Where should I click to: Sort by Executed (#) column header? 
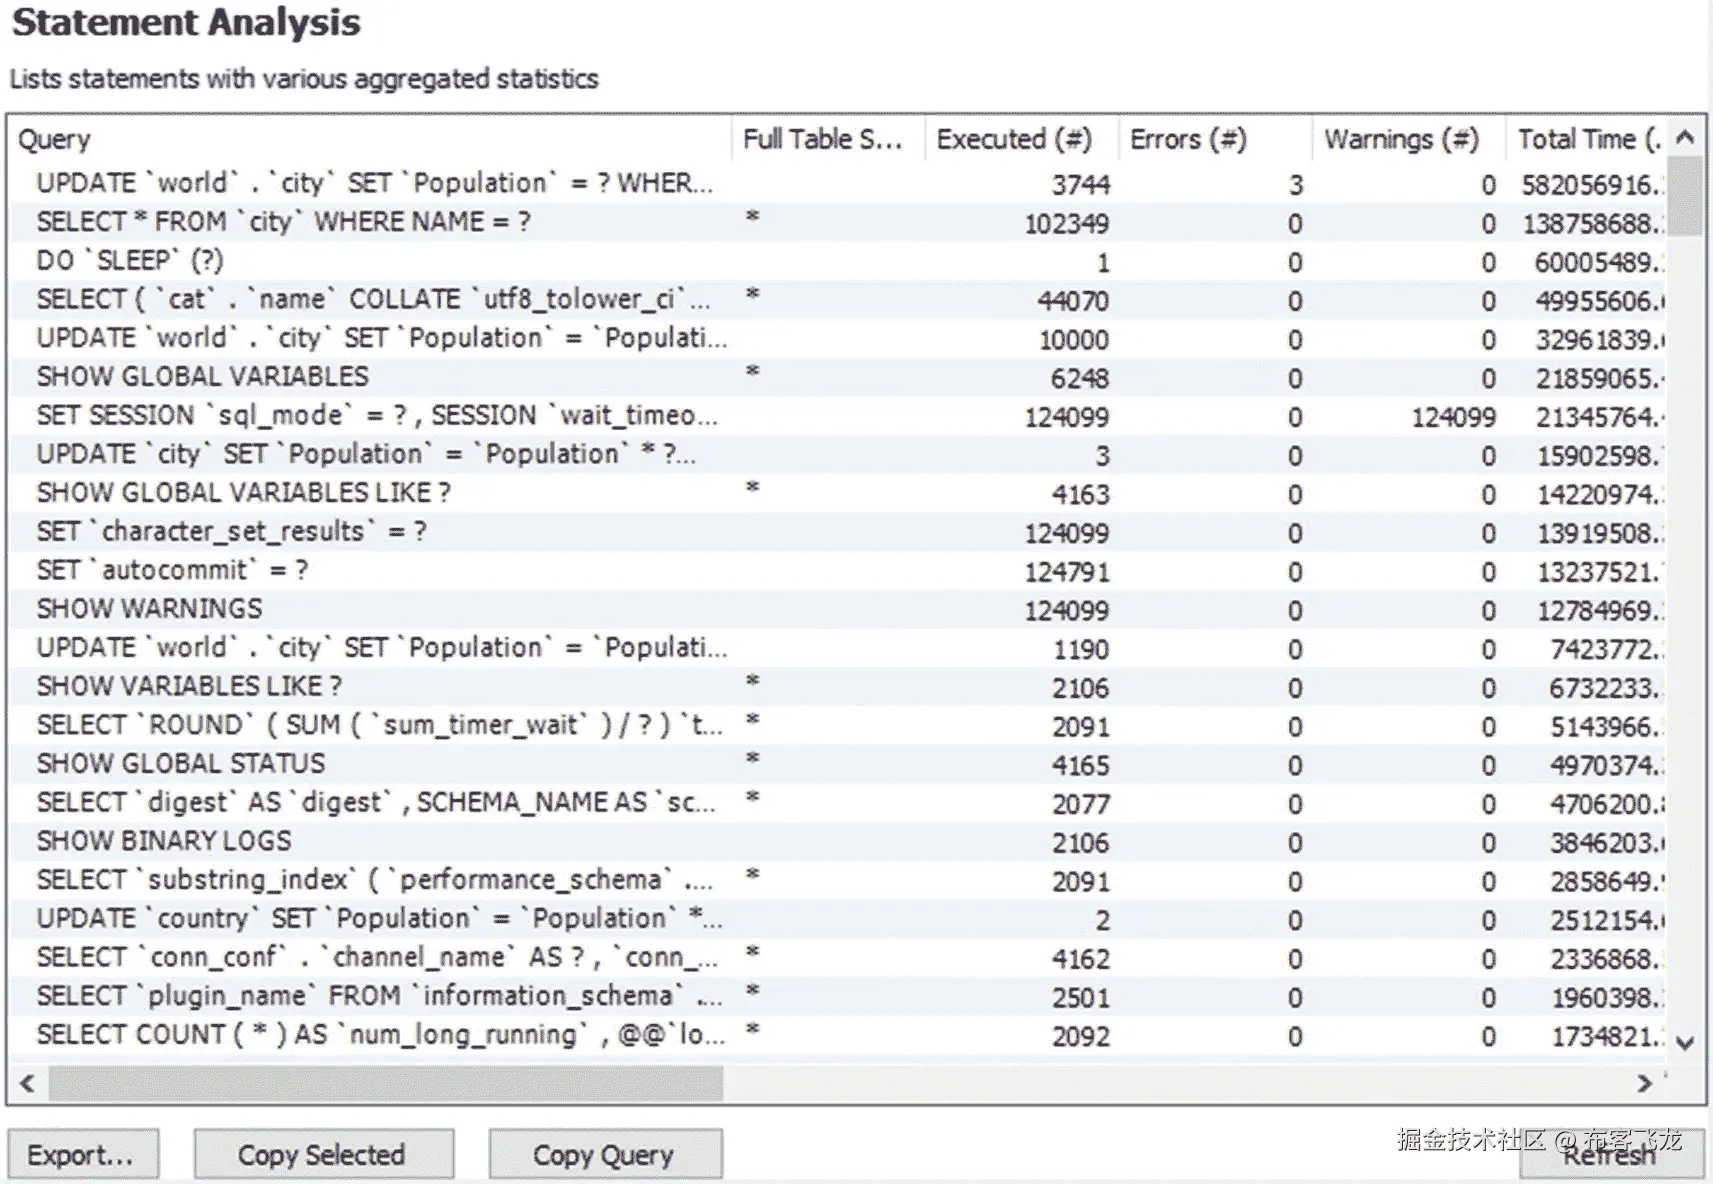[1021, 139]
